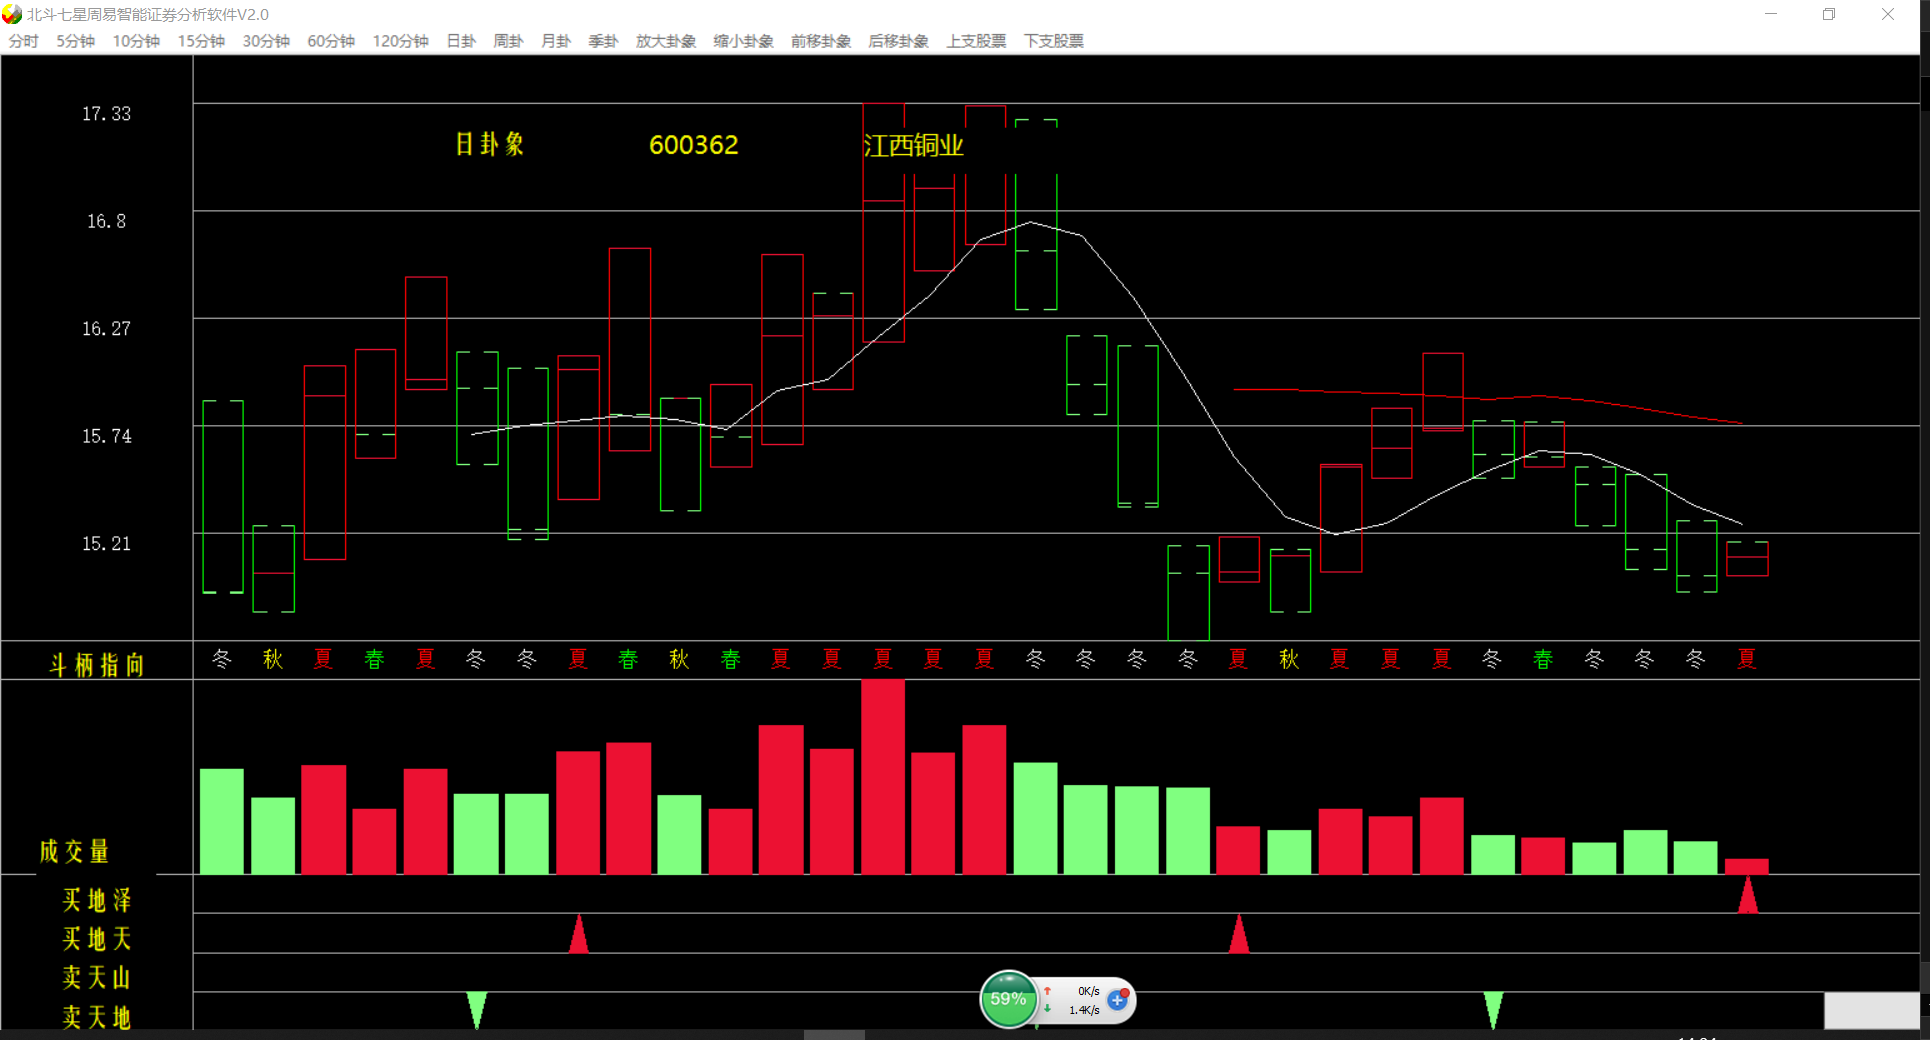Image resolution: width=1930 pixels, height=1040 pixels.
Task: Switch to the 60分钟 chart
Action: click(331, 41)
